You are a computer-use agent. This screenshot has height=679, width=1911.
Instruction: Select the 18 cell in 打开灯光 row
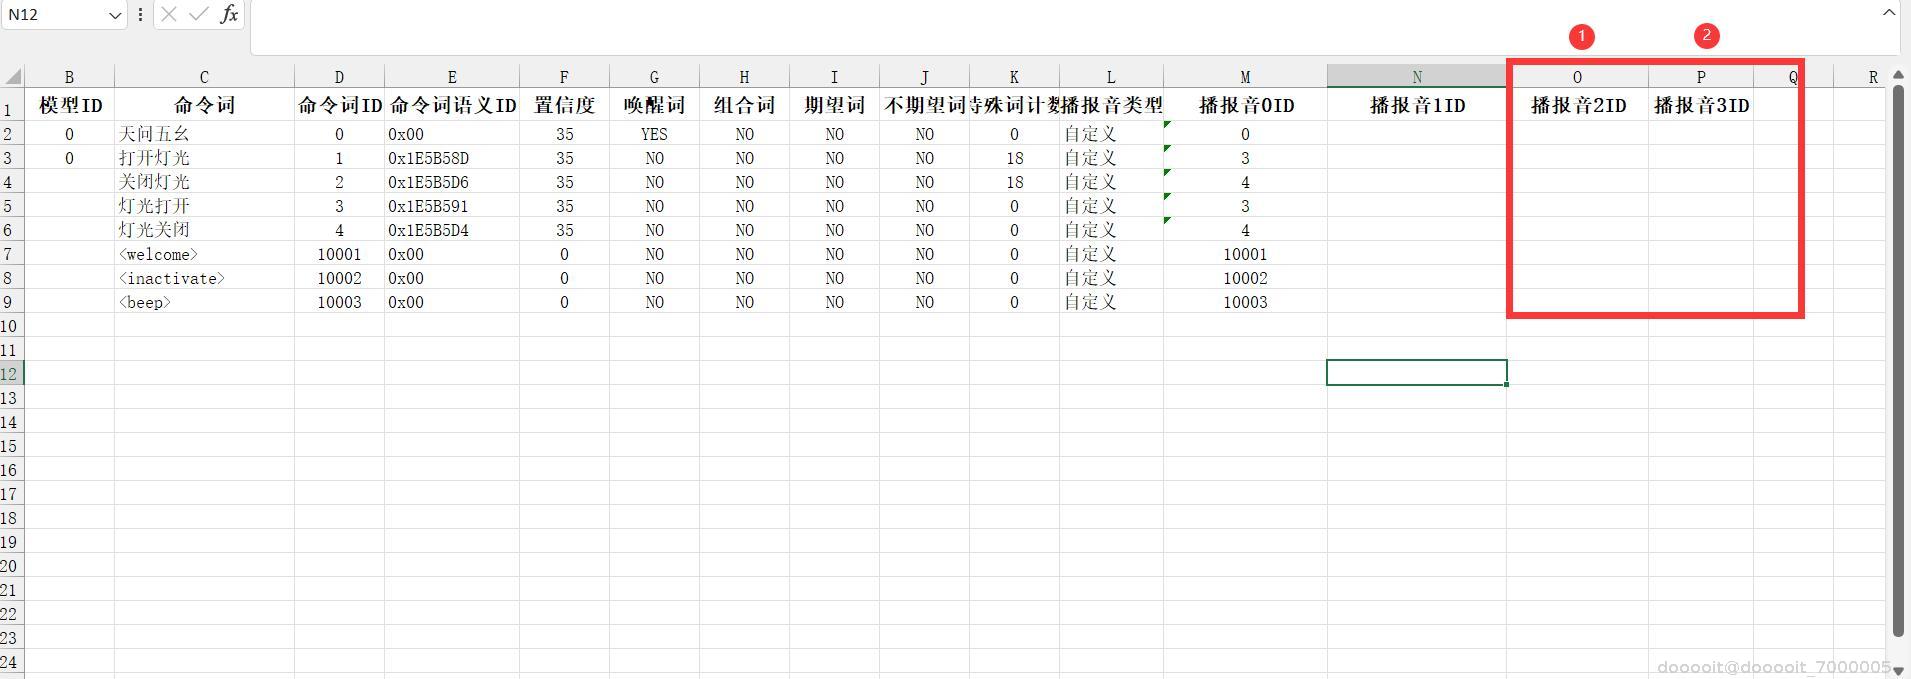pos(1014,158)
